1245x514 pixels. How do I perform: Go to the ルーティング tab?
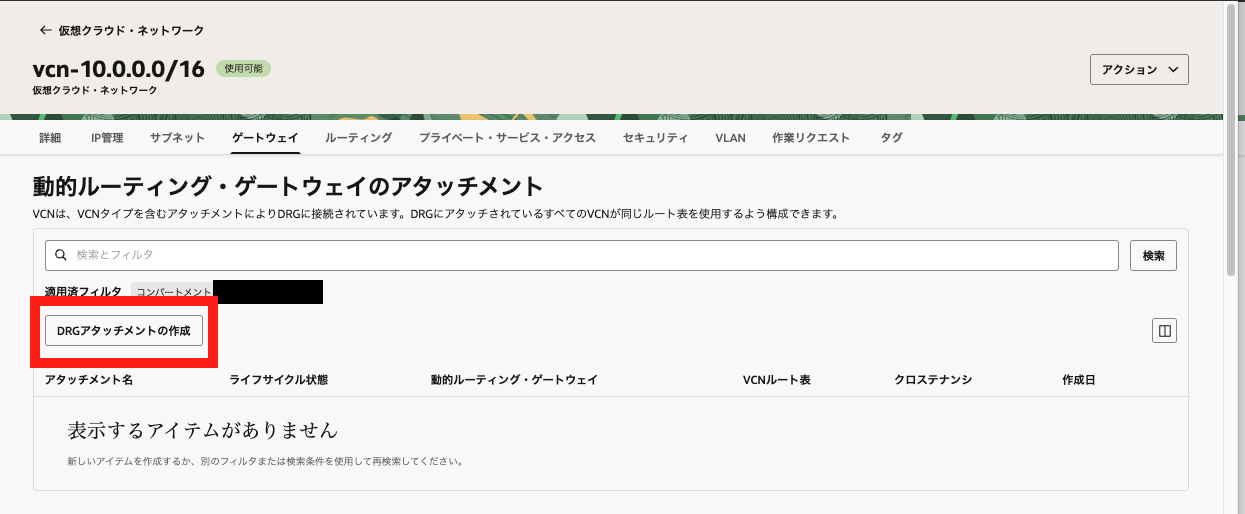coord(358,138)
